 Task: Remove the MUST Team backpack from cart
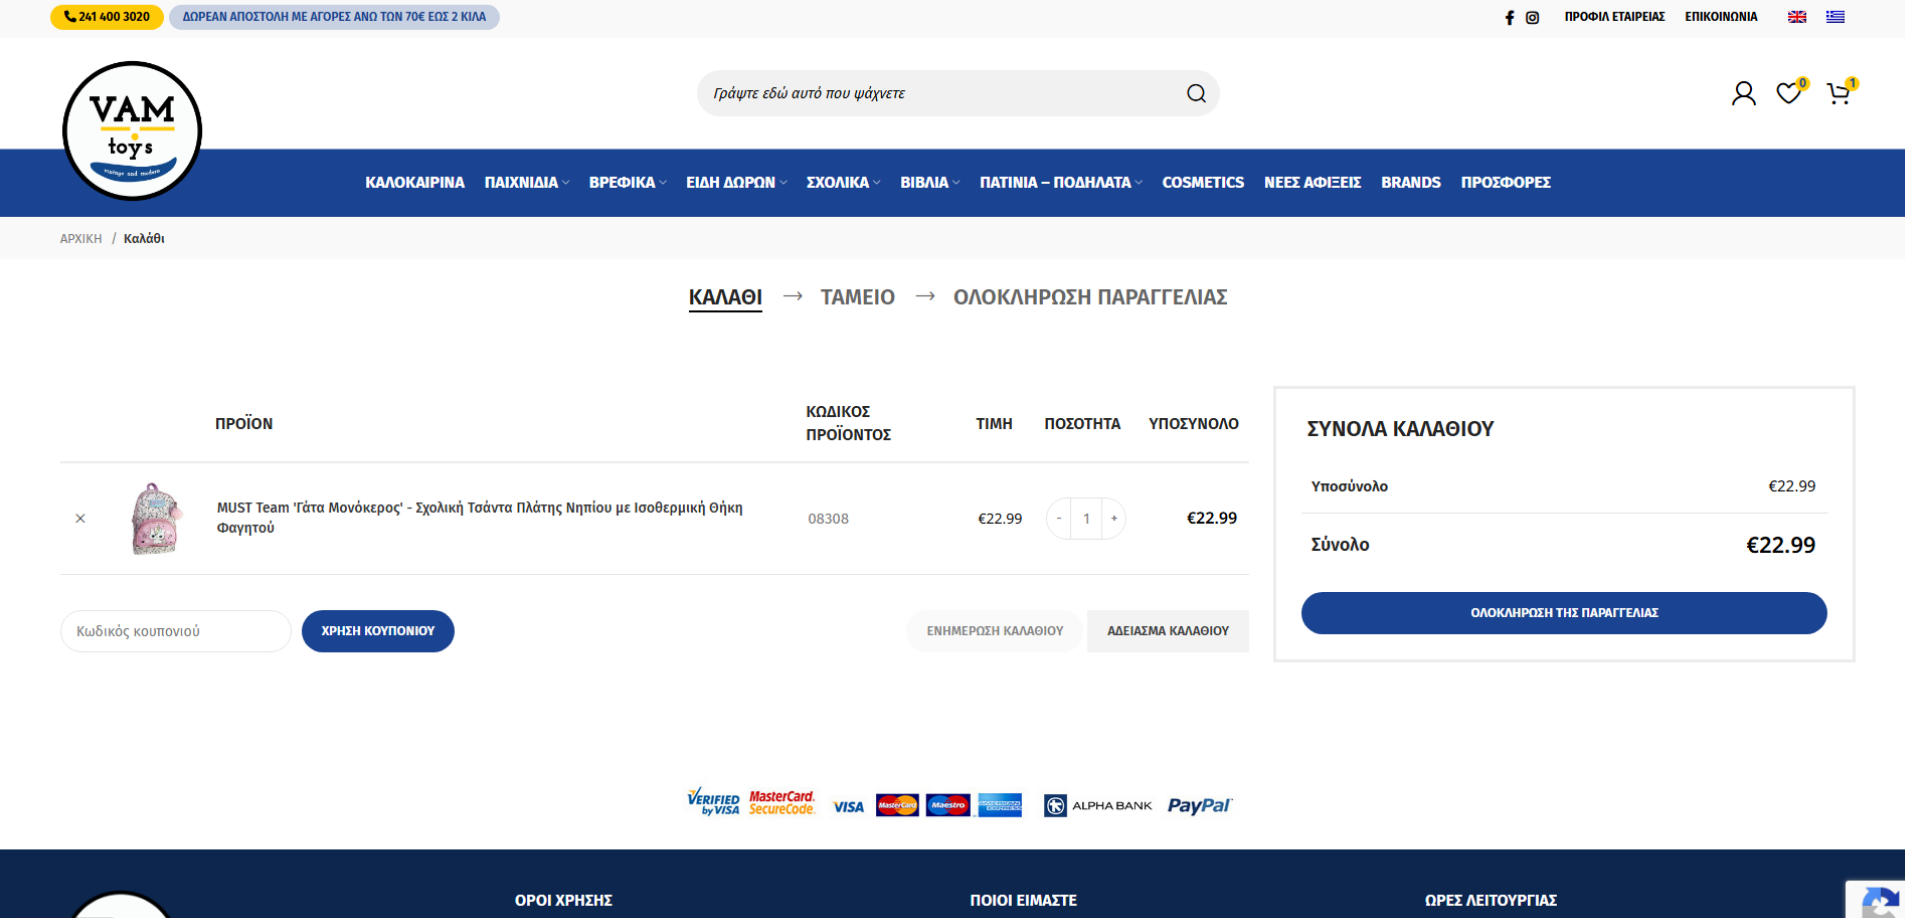pyautogui.click(x=80, y=518)
